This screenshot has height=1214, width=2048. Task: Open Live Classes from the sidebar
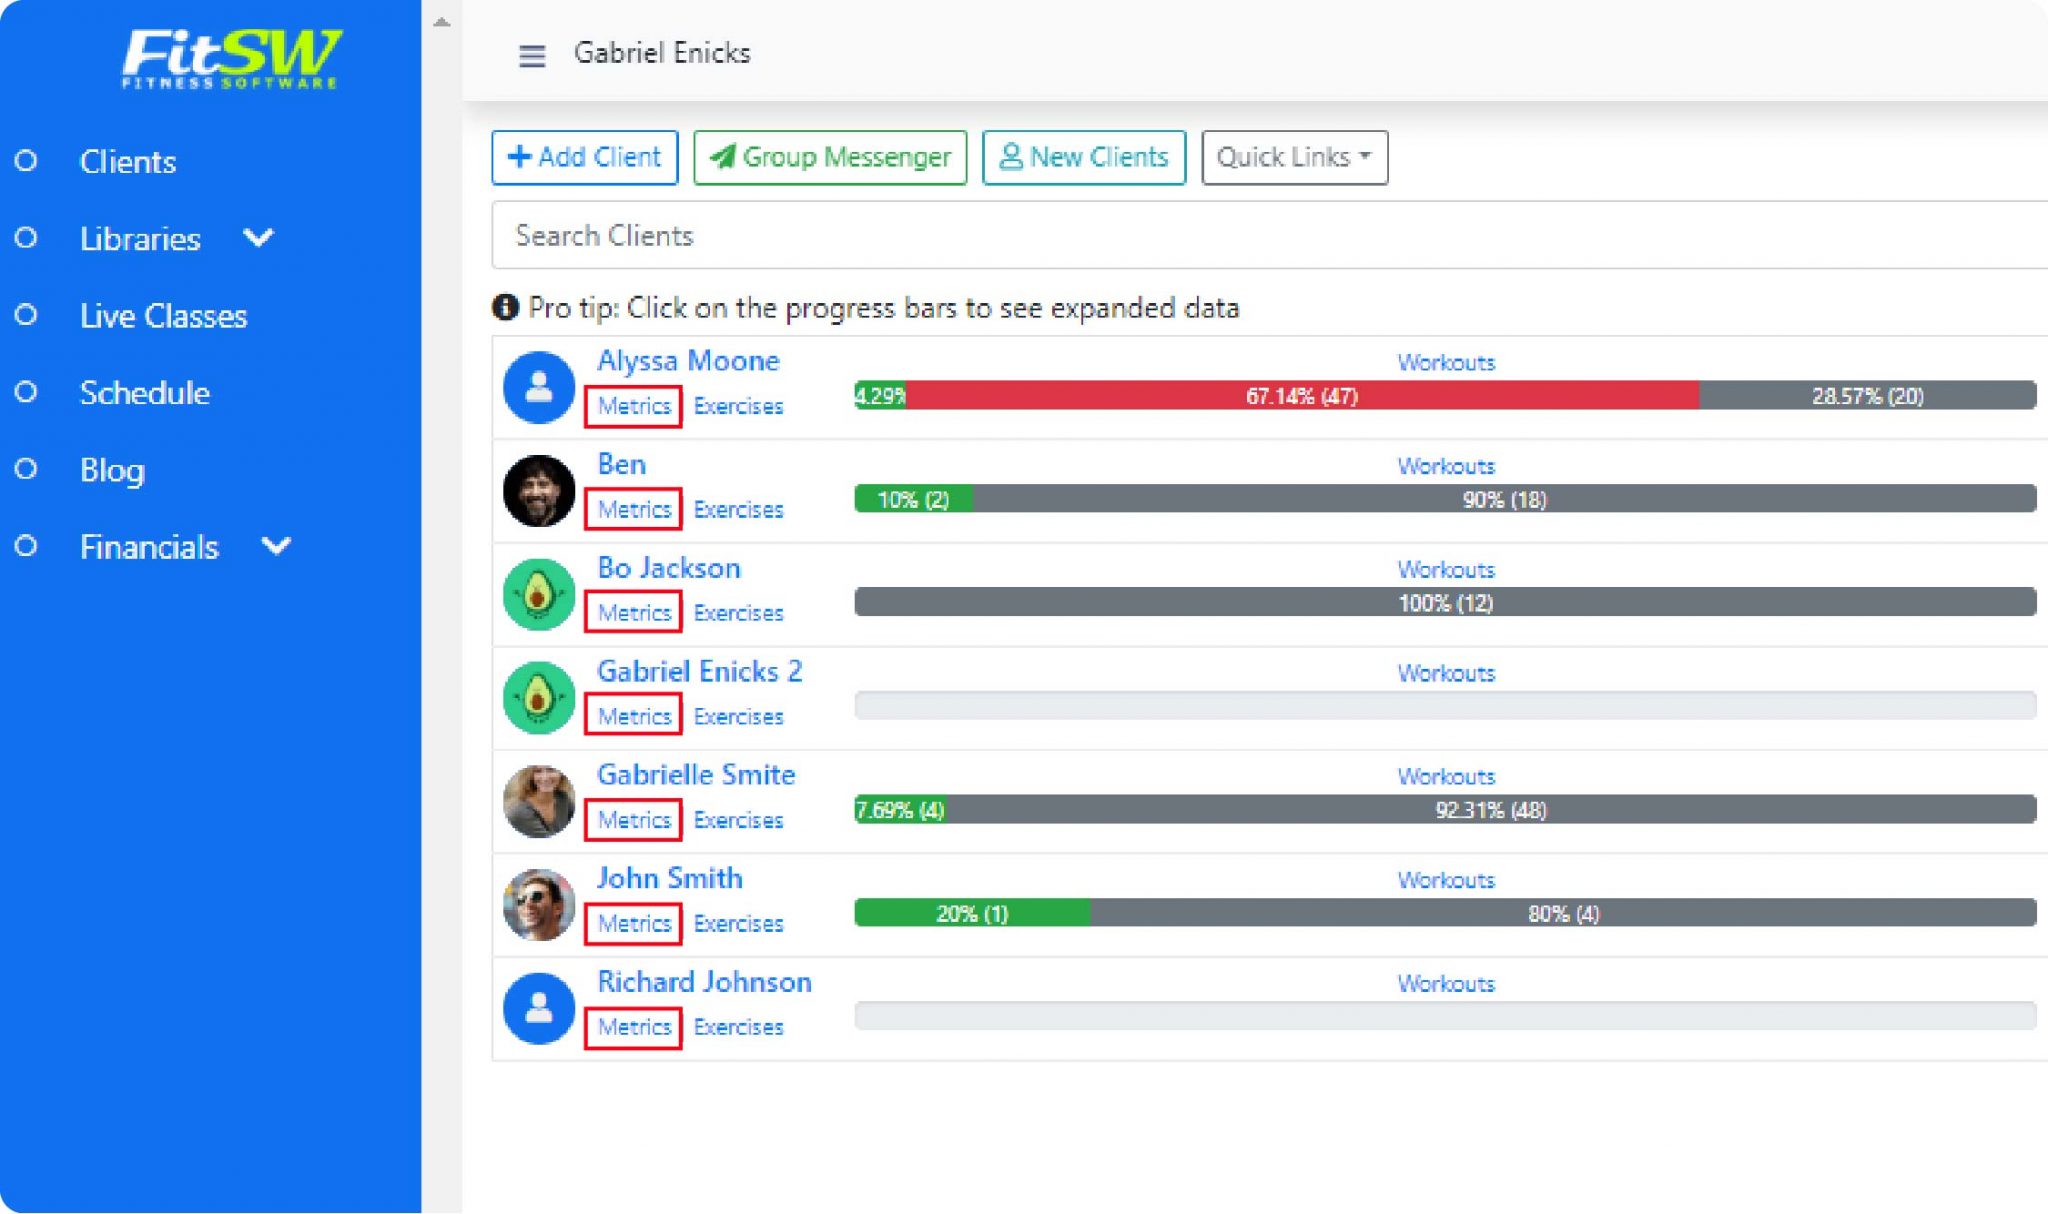163,316
